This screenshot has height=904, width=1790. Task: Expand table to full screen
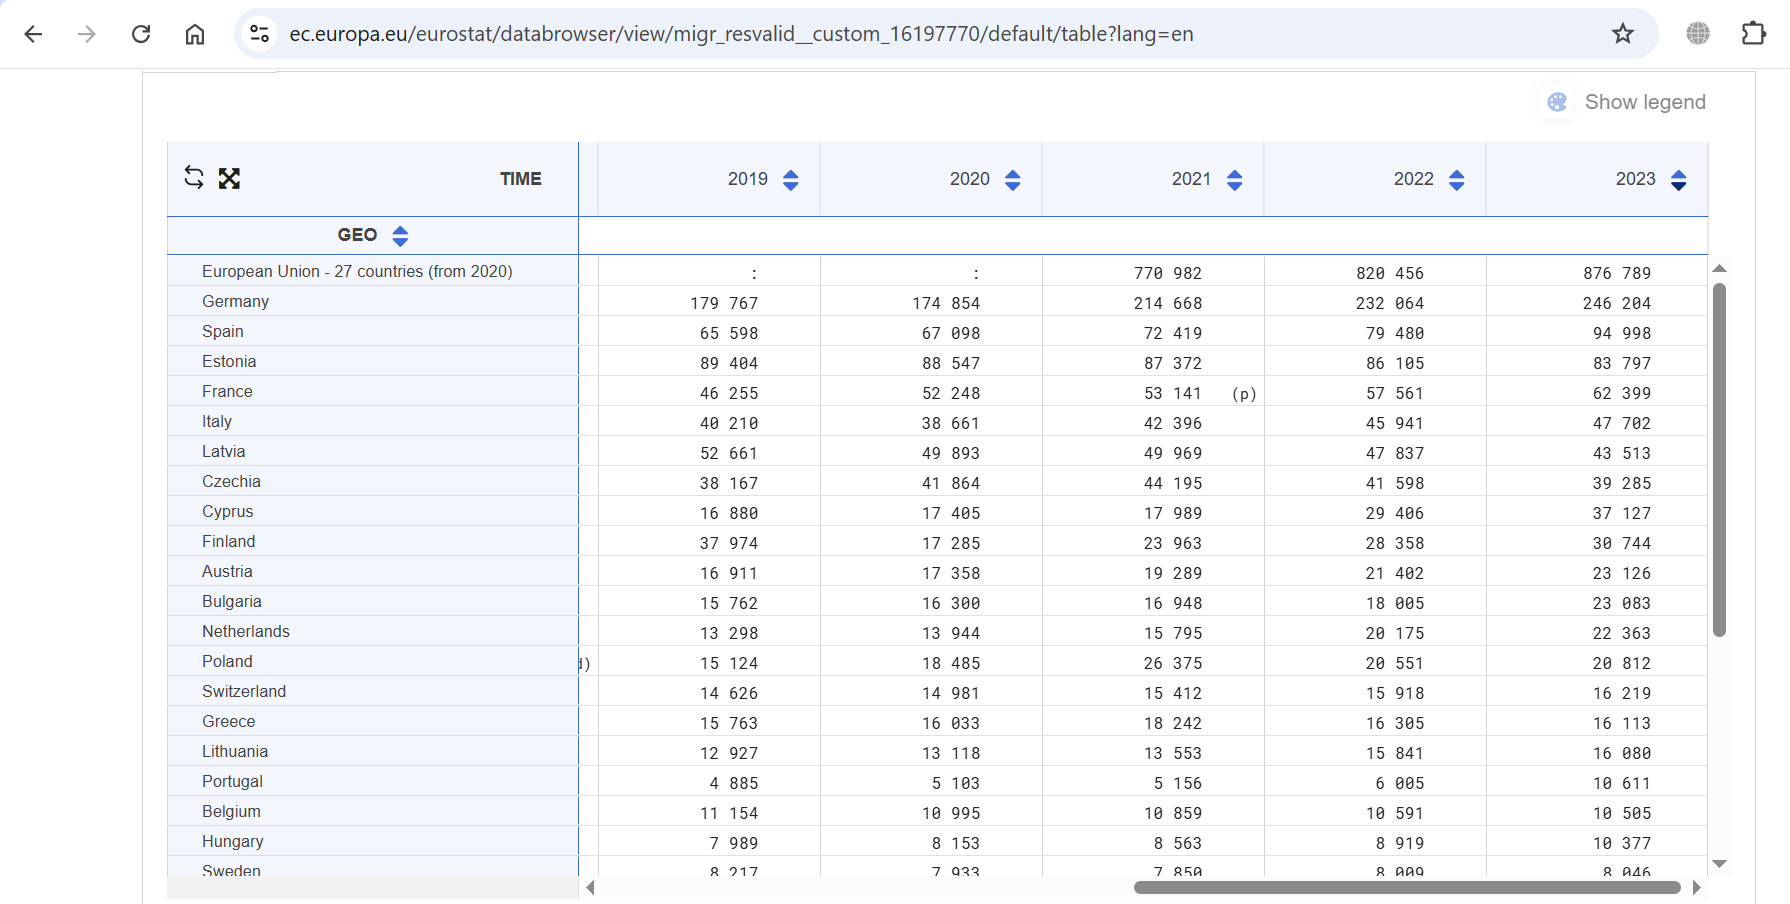pos(229,178)
